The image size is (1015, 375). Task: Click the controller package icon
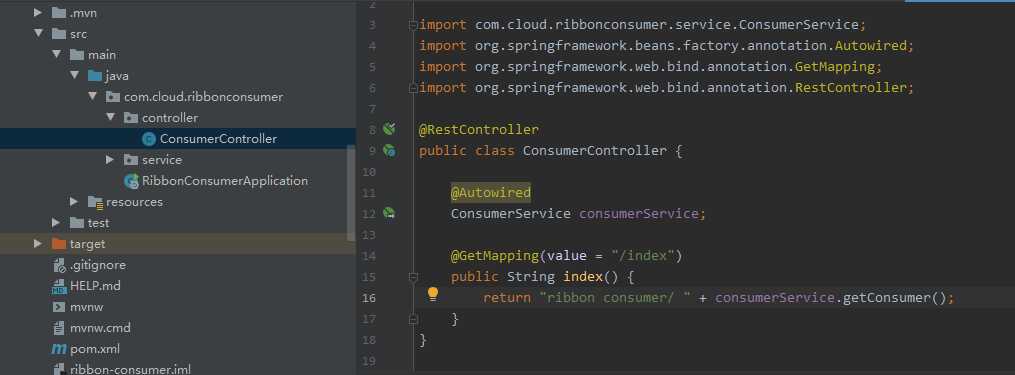[x=131, y=118]
